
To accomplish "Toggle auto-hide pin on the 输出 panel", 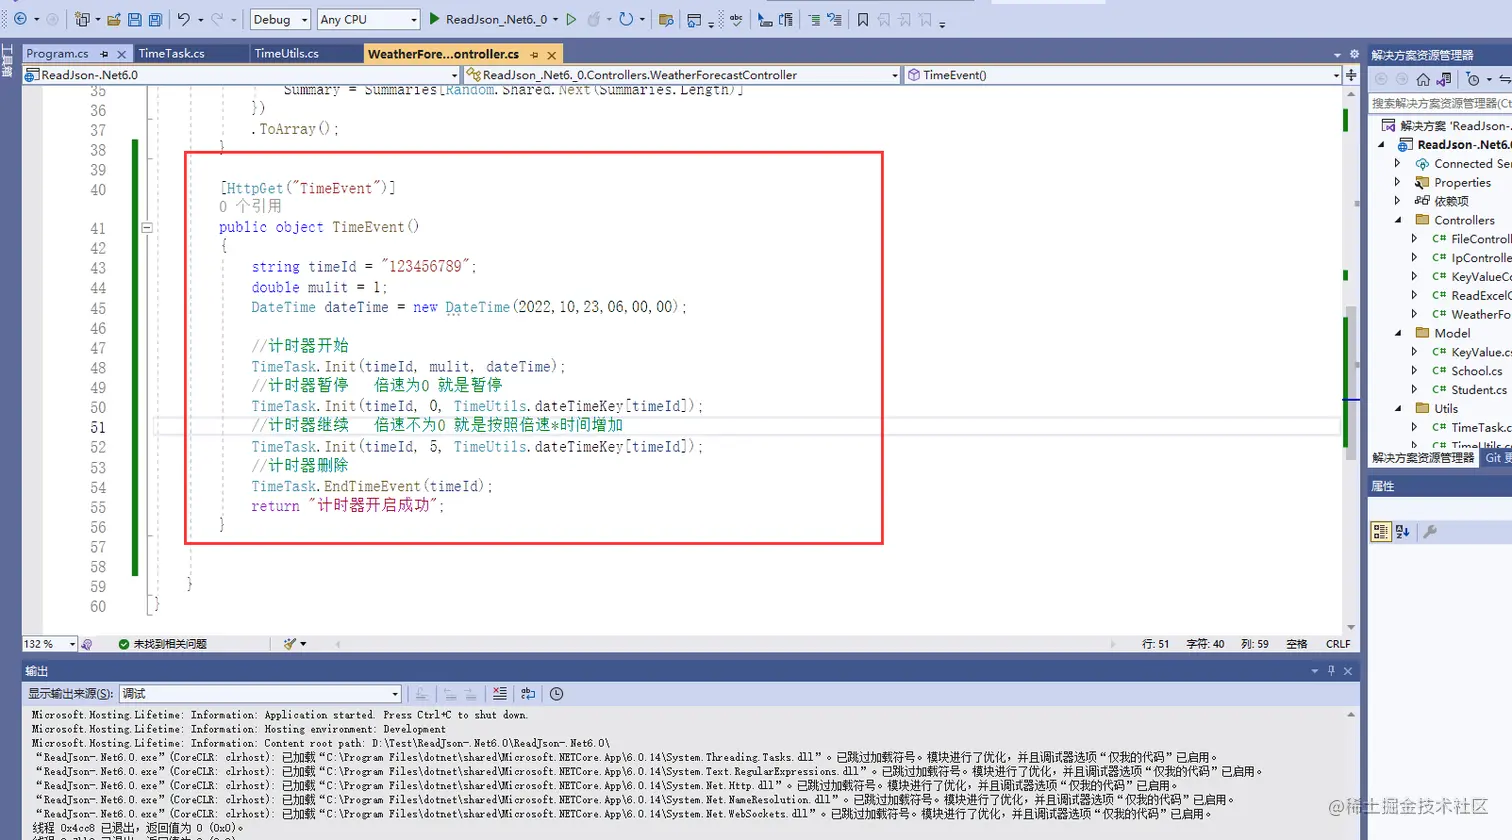I will [x=1331, y=671].
